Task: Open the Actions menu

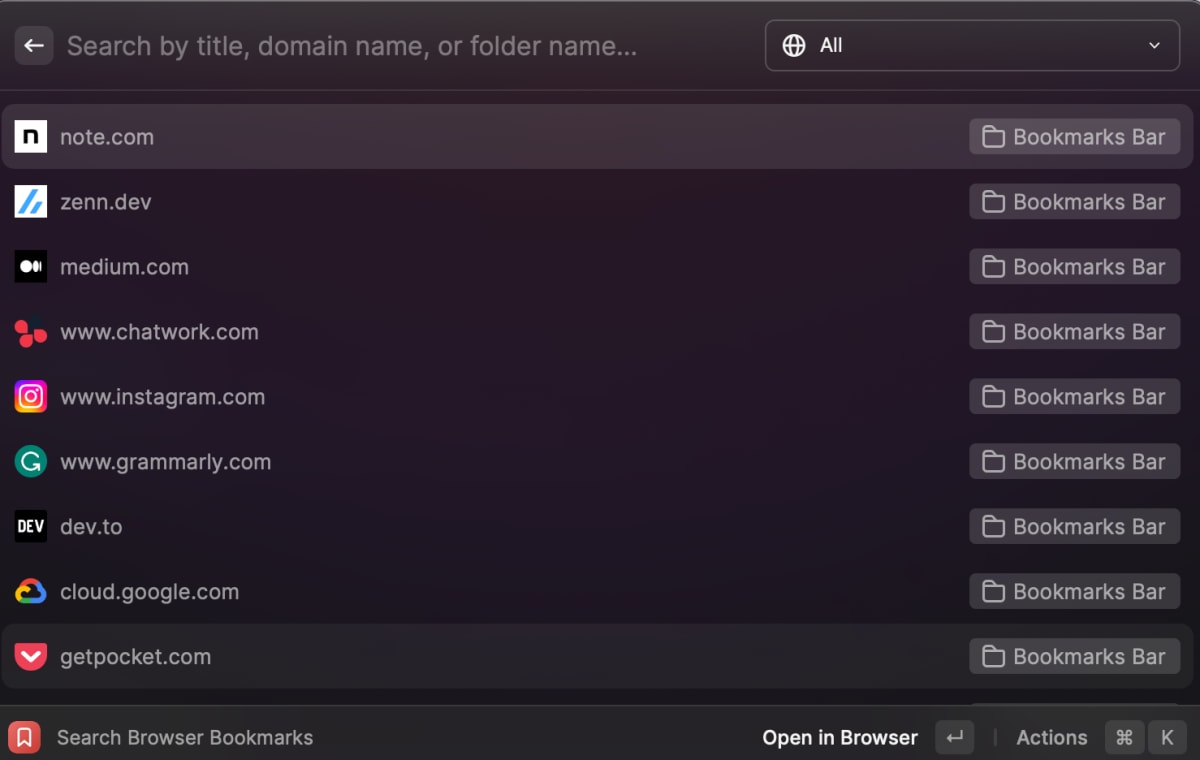Action: 1052,738
